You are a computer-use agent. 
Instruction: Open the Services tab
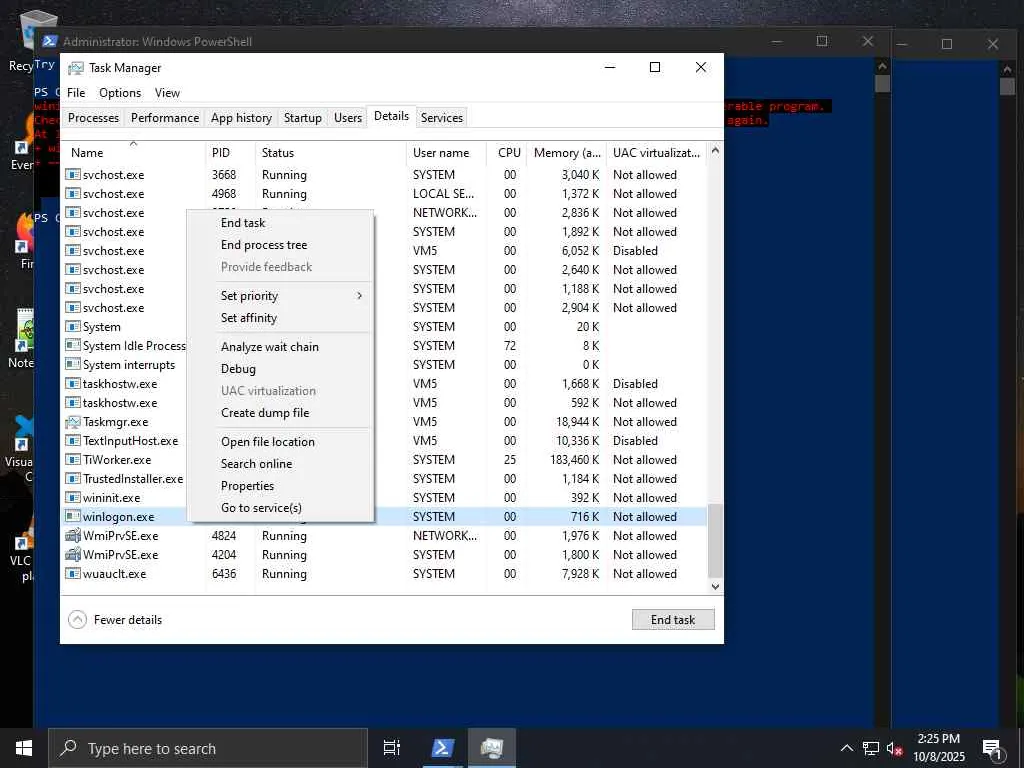pos(441,118)
